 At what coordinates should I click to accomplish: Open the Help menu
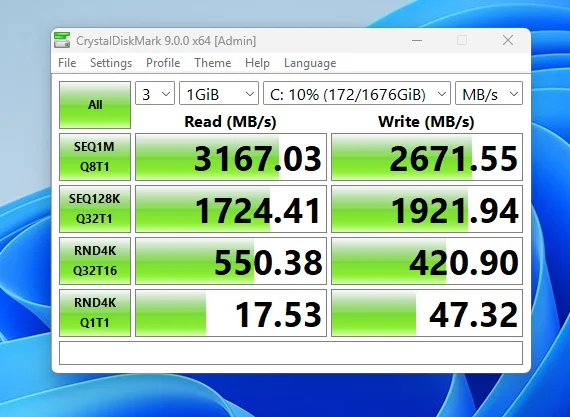coord(257,63)
